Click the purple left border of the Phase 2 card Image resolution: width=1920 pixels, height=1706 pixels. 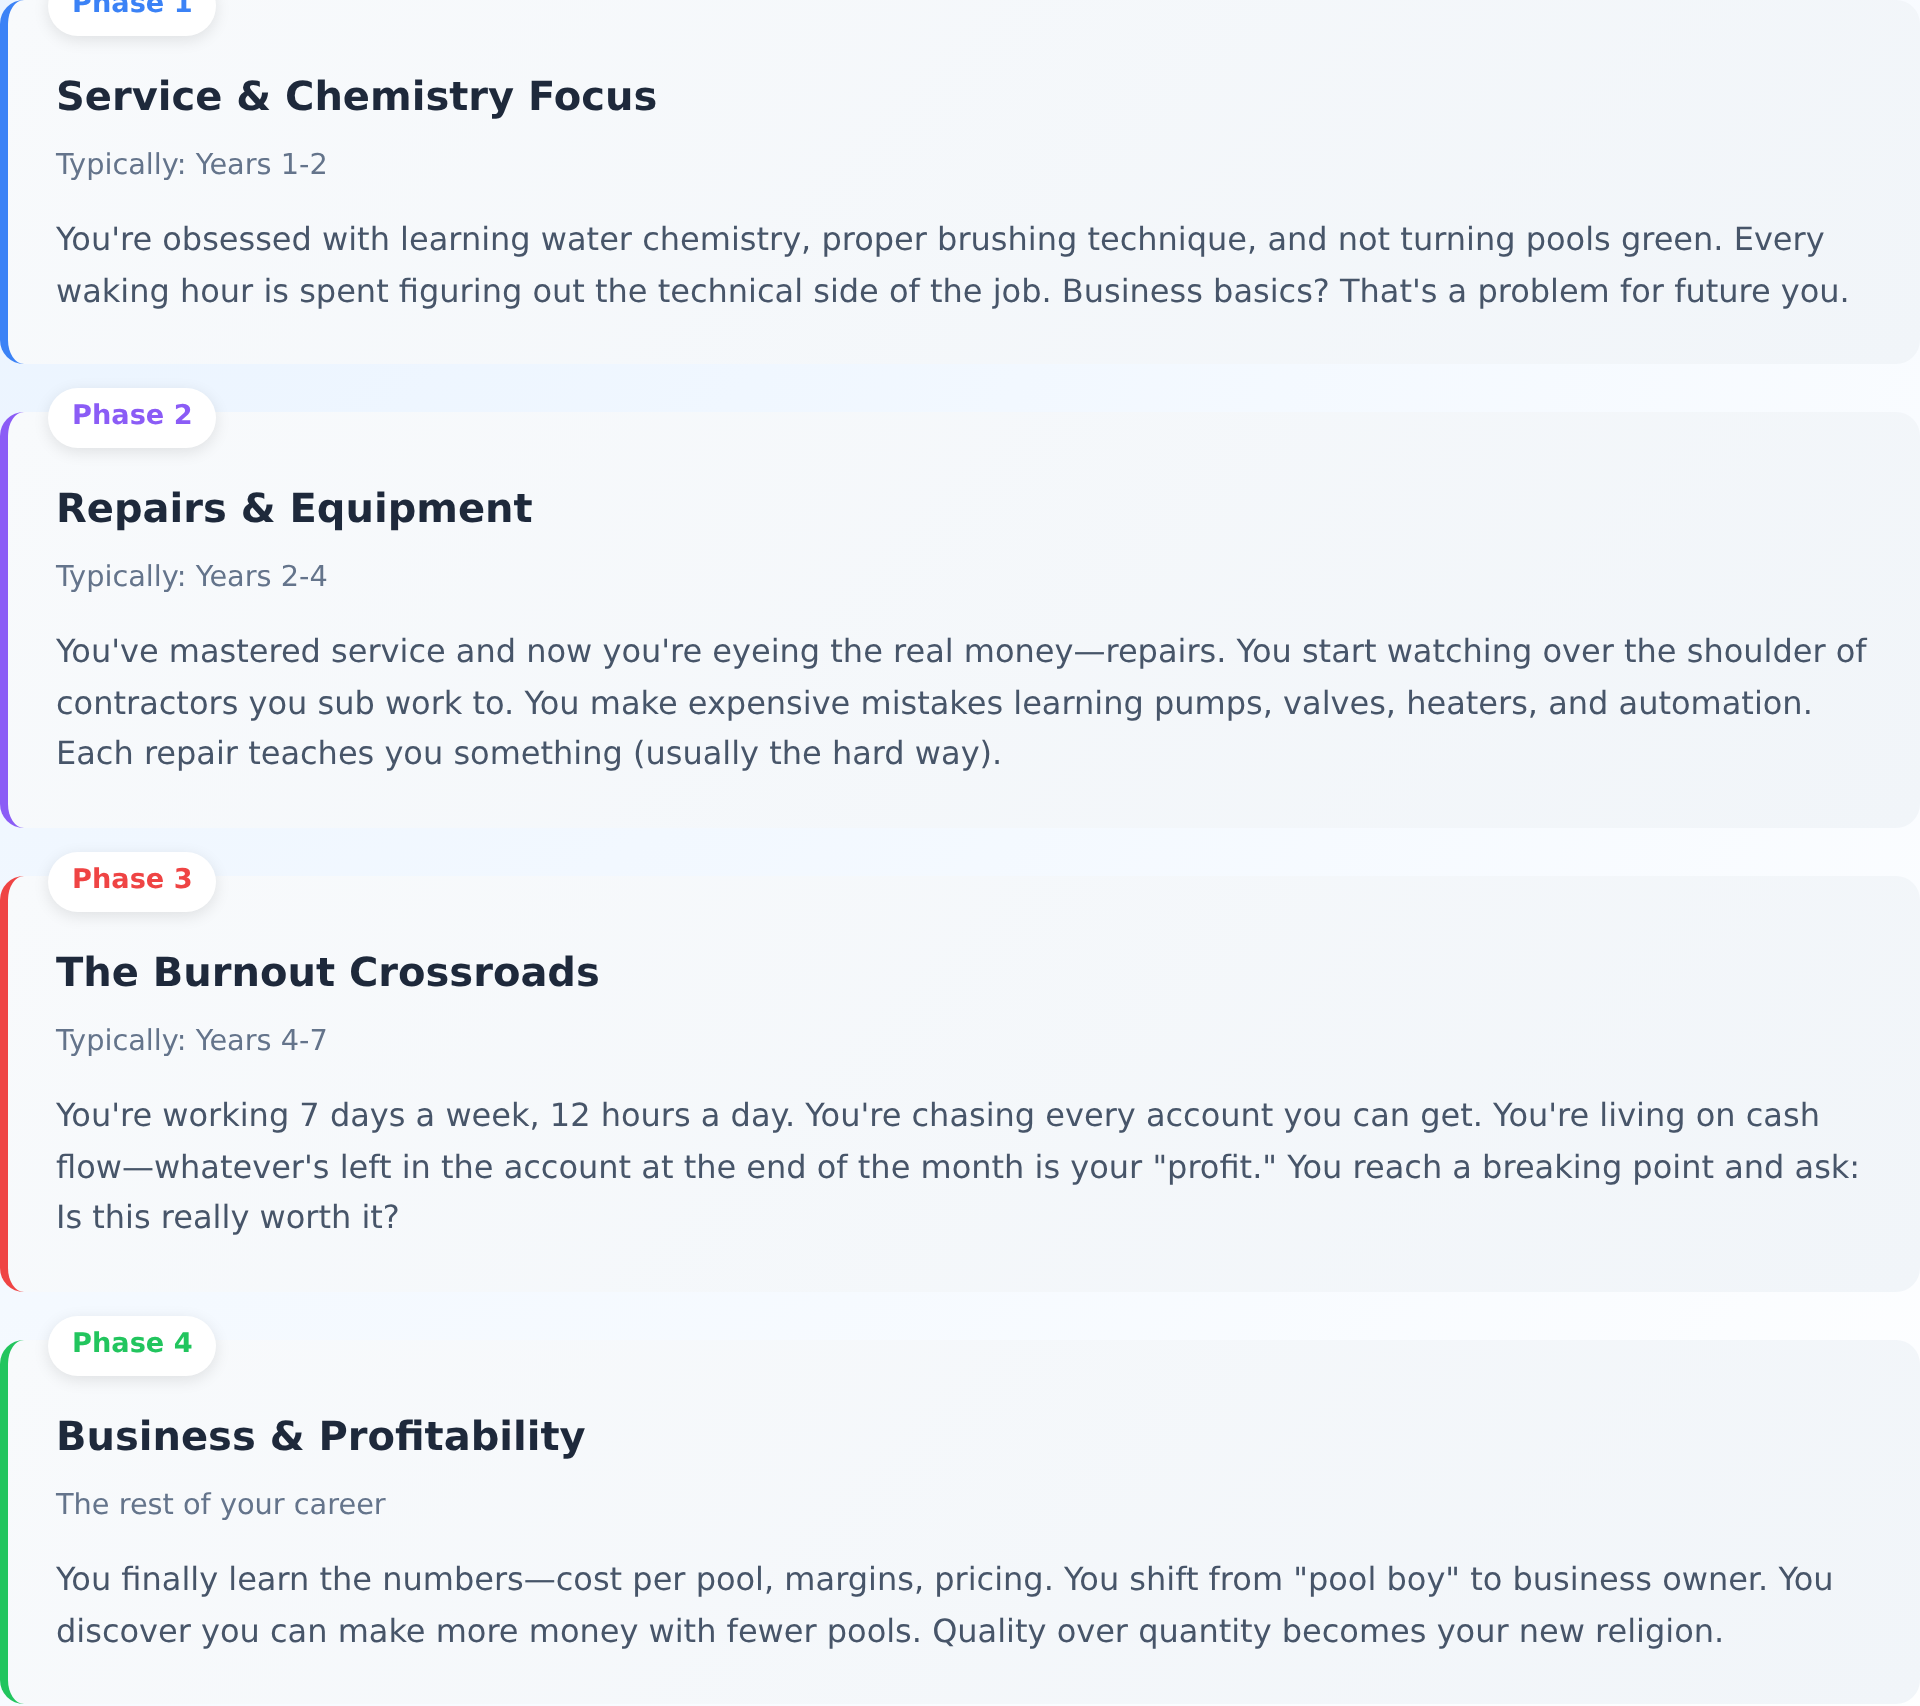[4, 620]
